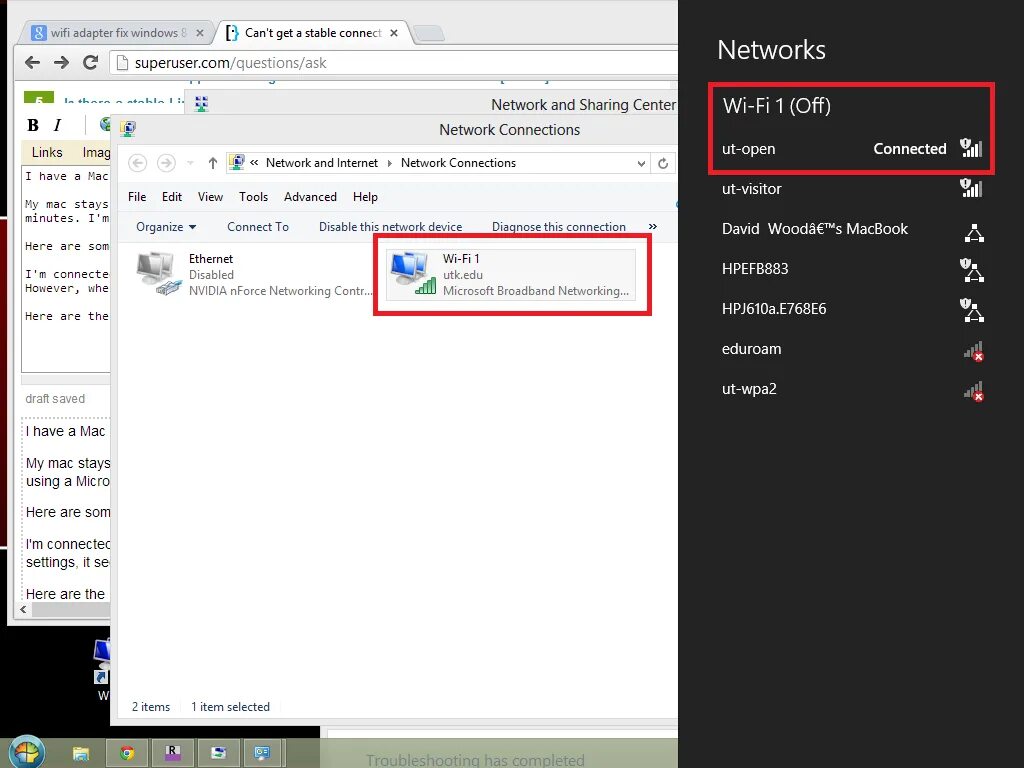Click the Network Connections window title icon
1024x768 pixels.
pos(128,129)
